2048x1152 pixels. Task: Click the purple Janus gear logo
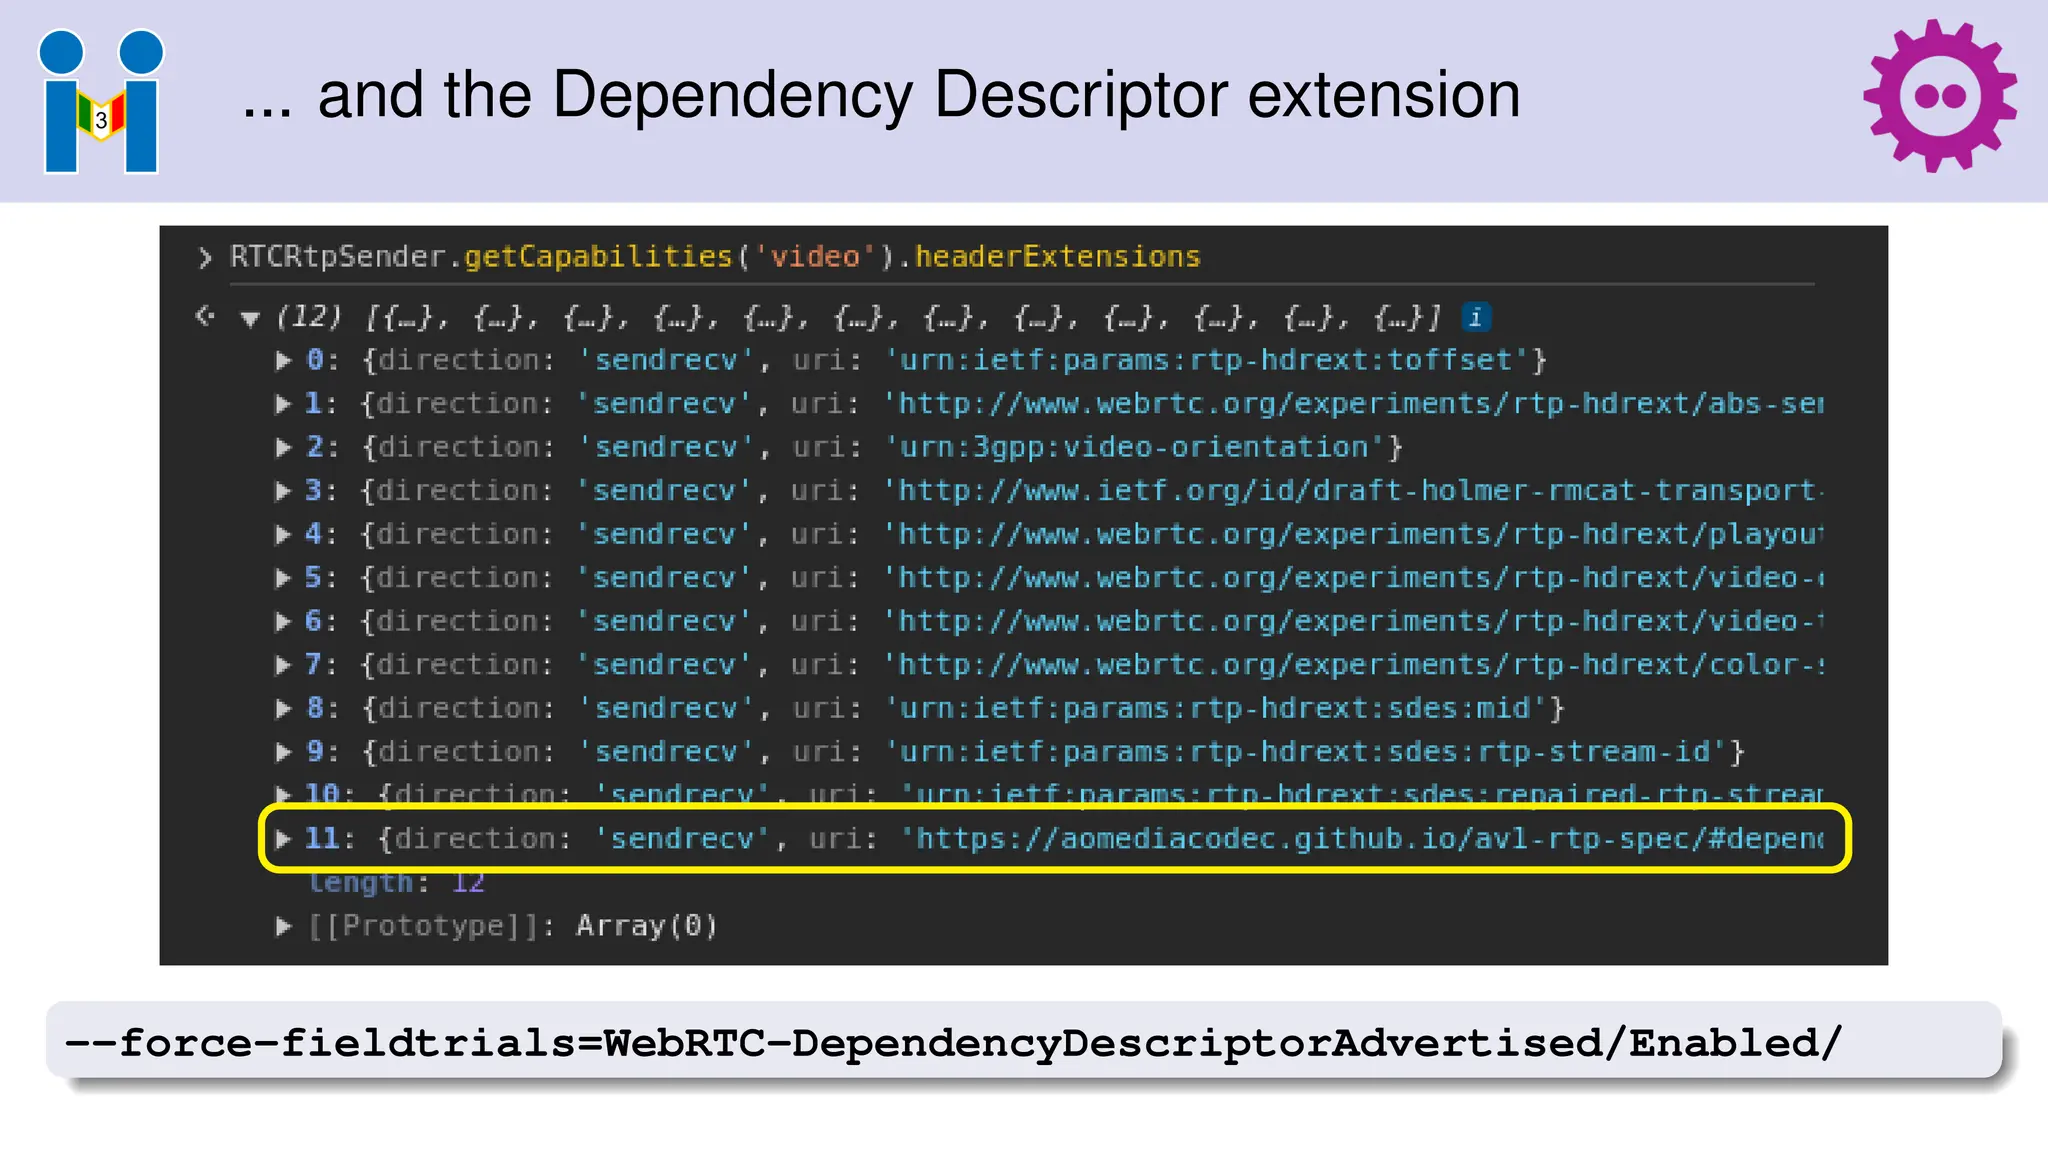pos(1939,96)
